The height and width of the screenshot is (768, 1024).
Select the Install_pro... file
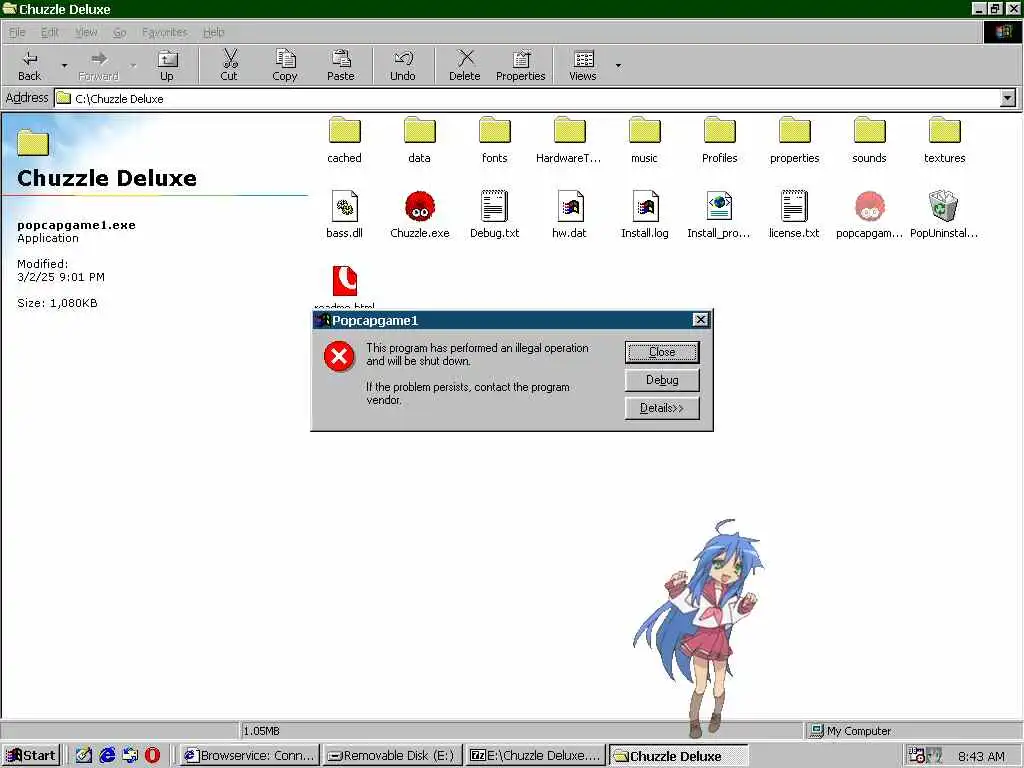(x=719, y=214)
